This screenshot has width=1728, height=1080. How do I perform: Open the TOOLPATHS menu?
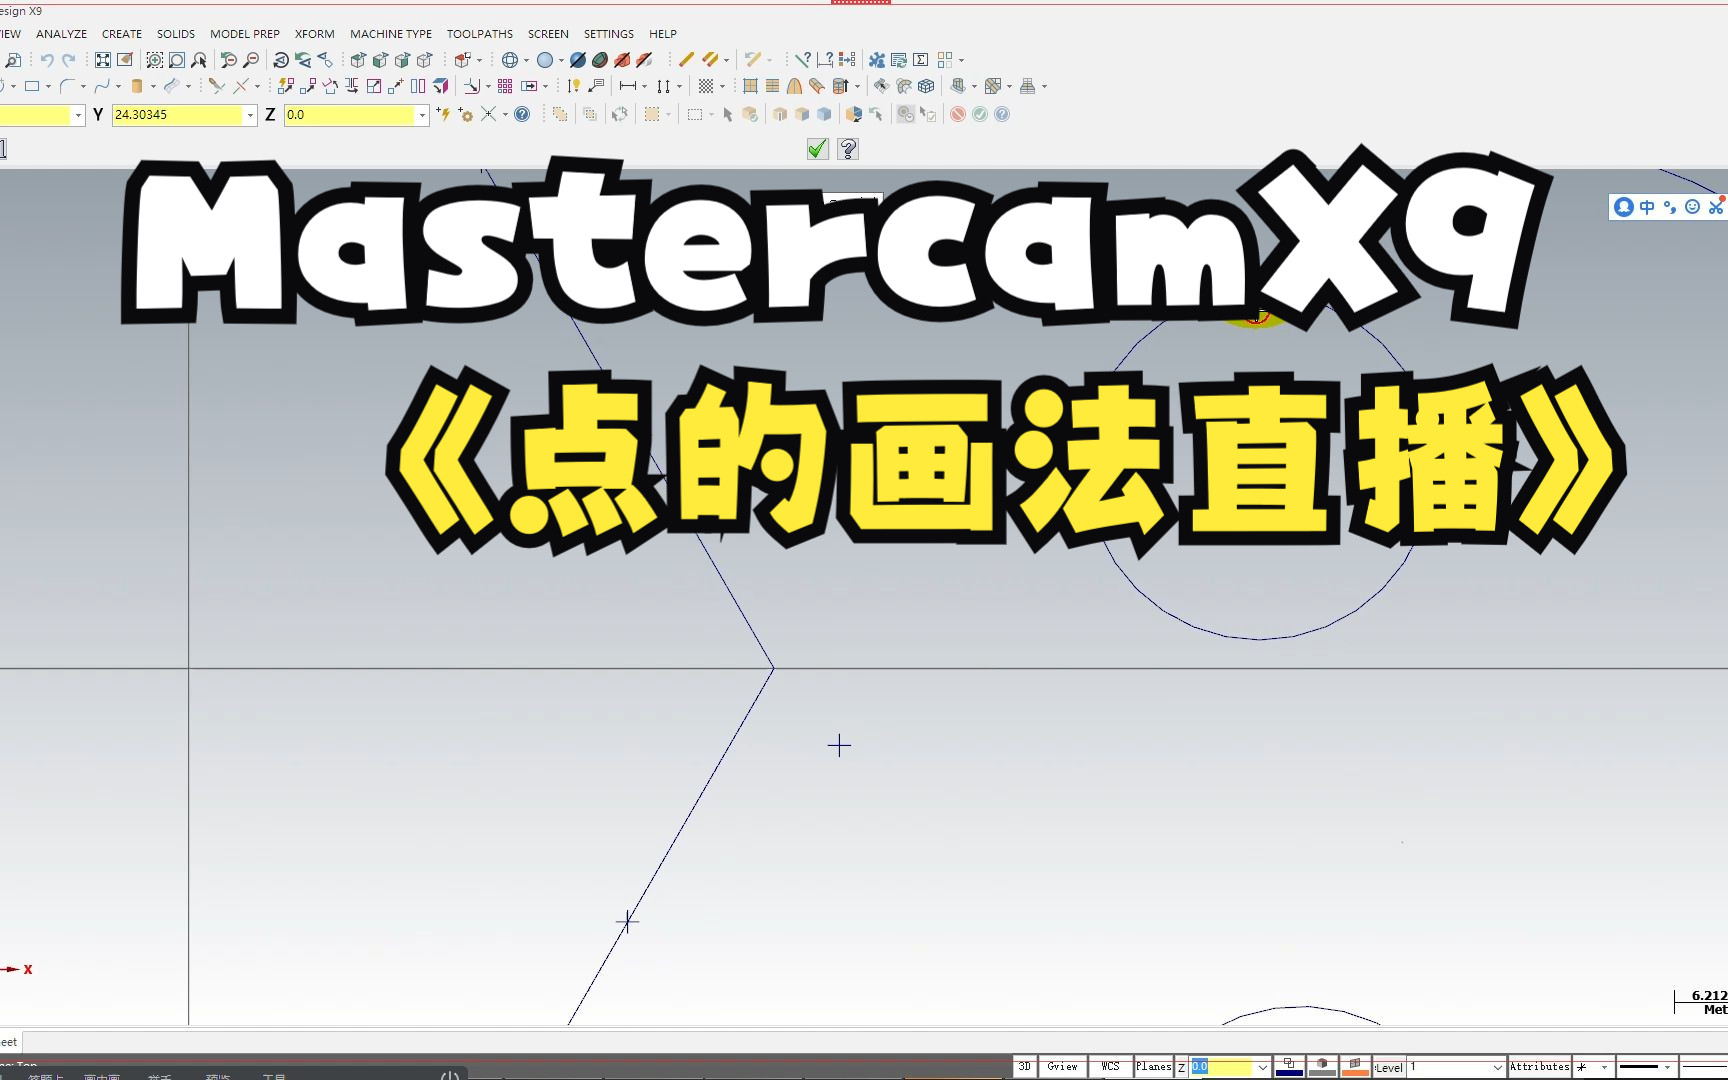point(480,34)
